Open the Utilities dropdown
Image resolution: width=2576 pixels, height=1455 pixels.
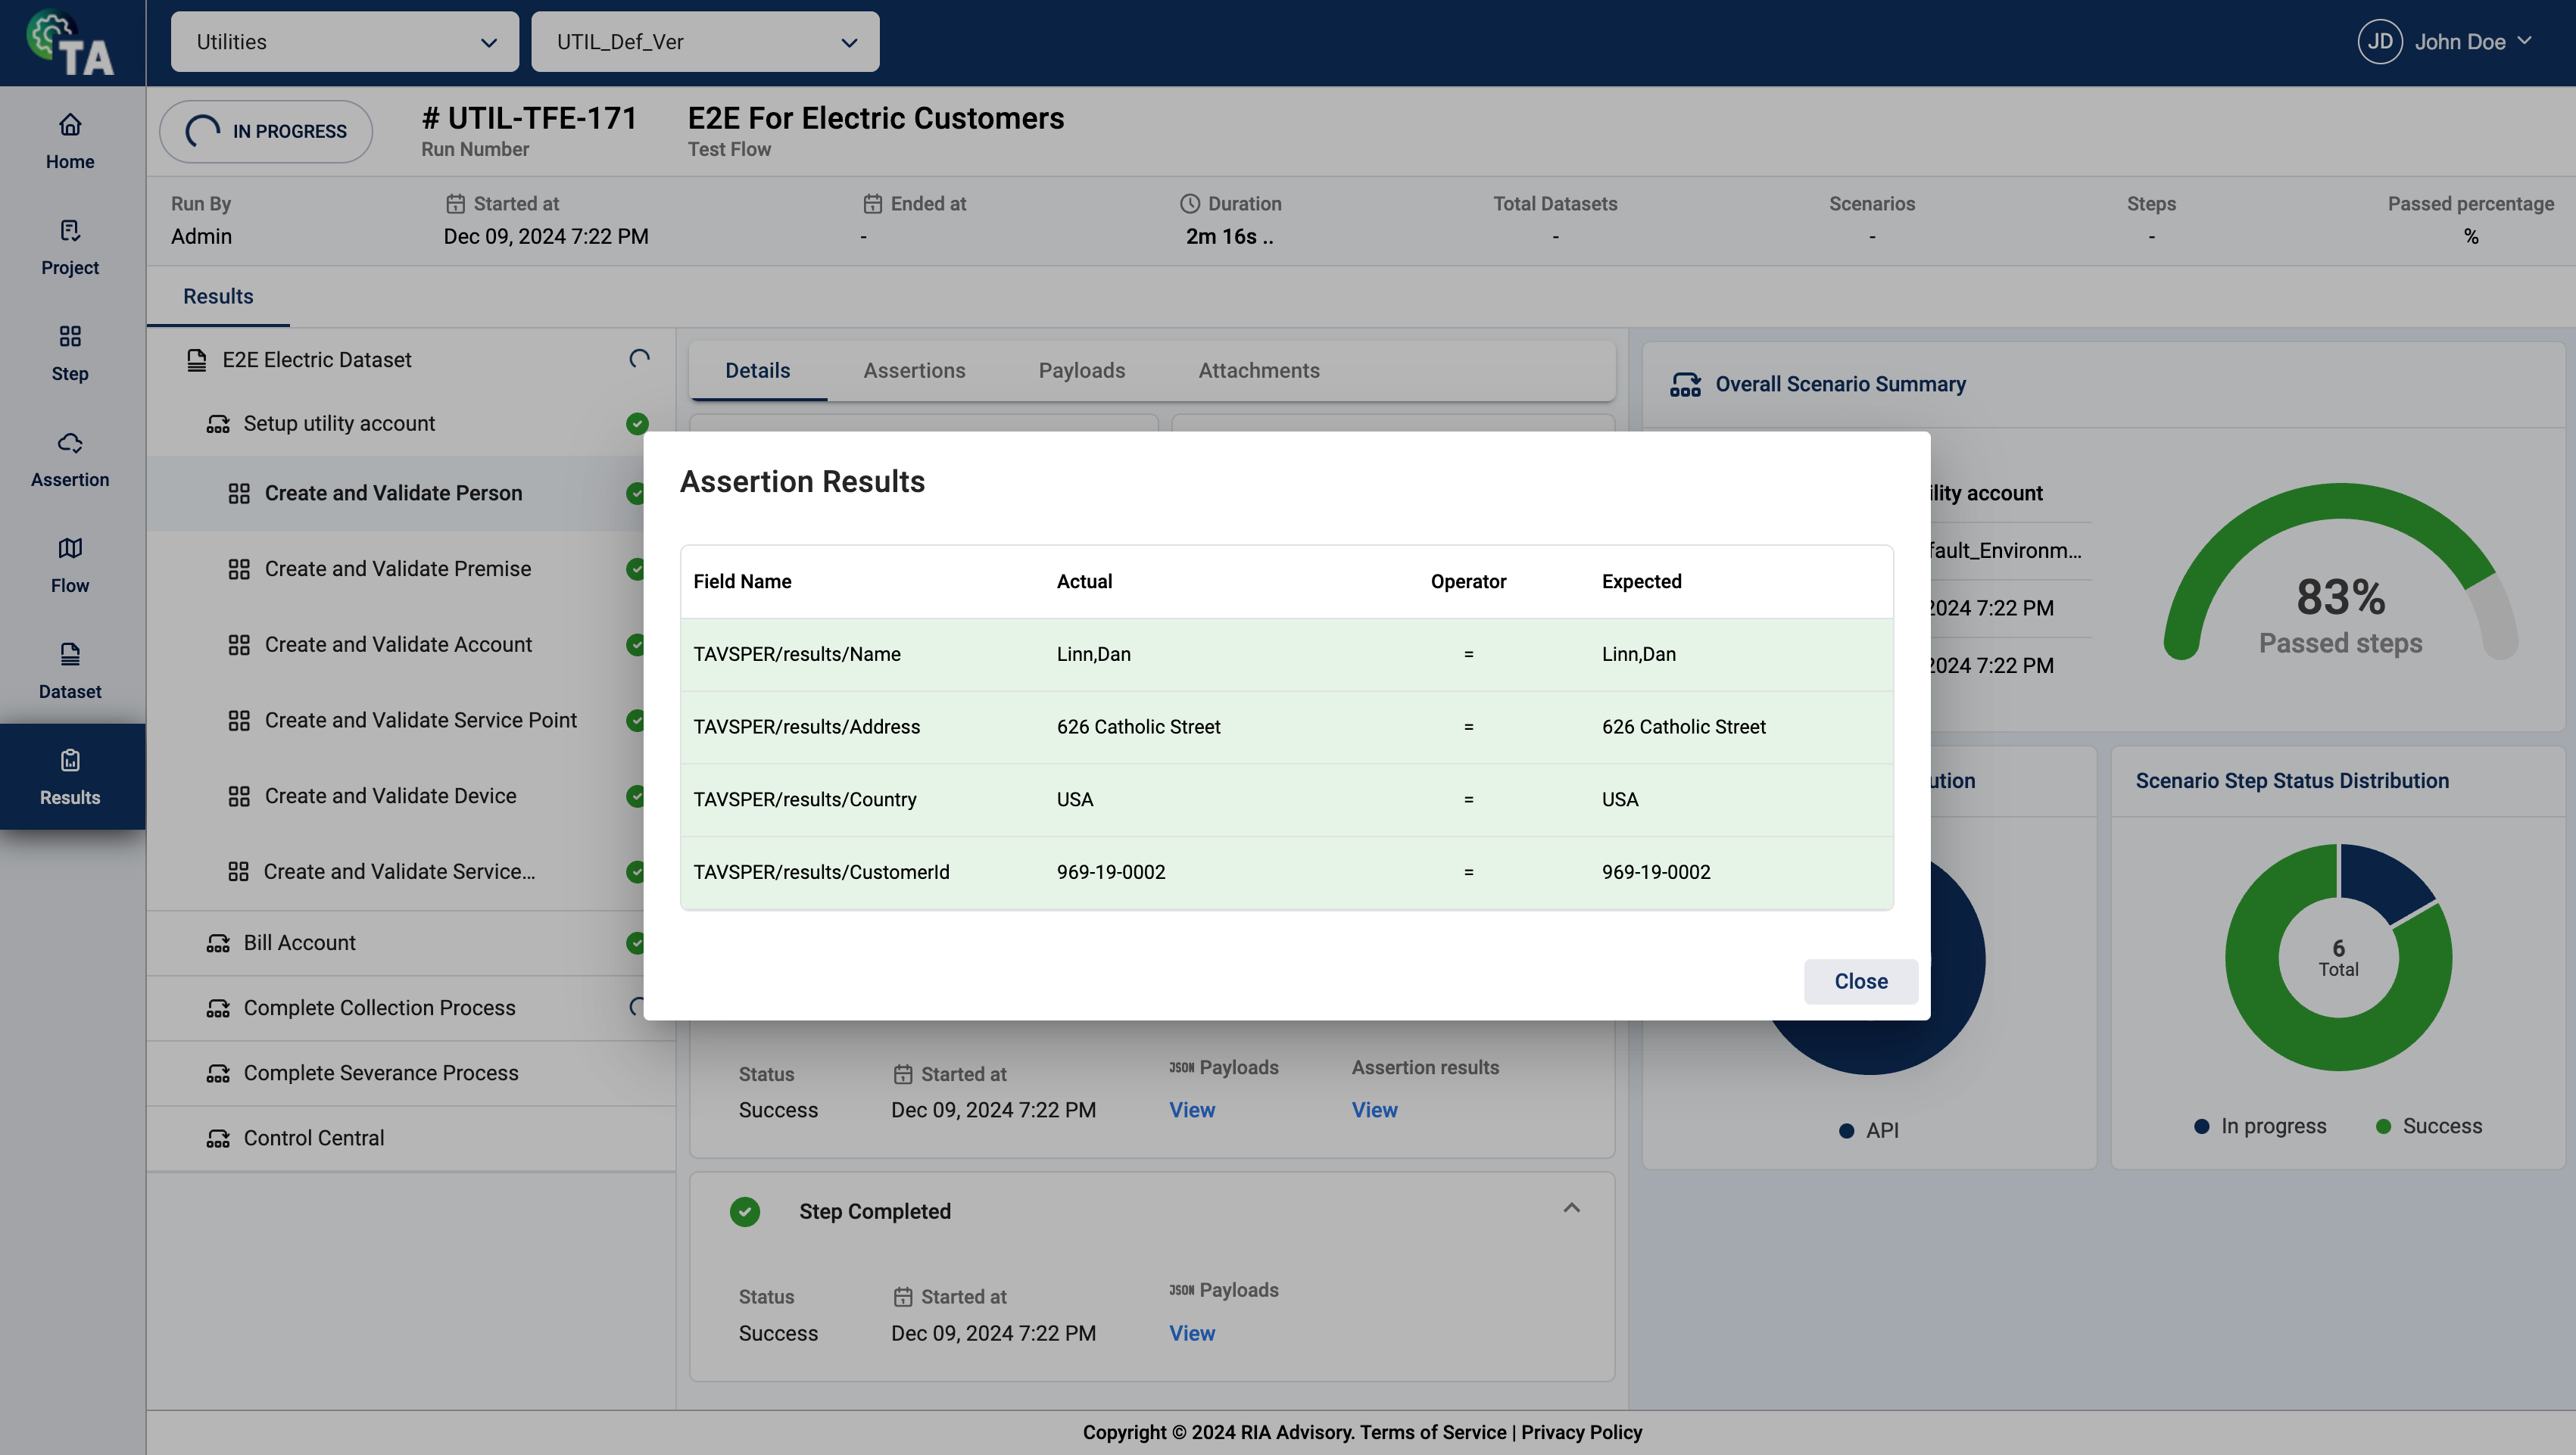344,42
